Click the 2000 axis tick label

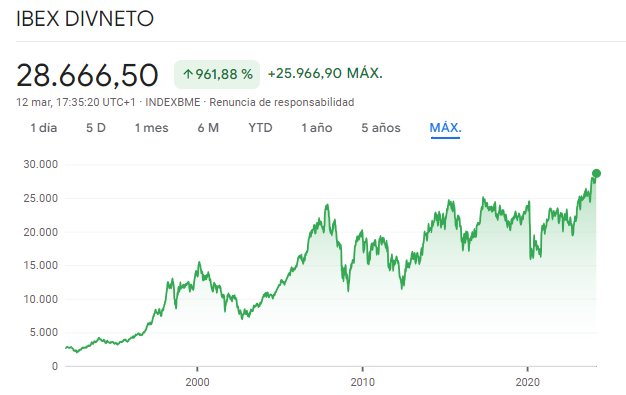197,382
